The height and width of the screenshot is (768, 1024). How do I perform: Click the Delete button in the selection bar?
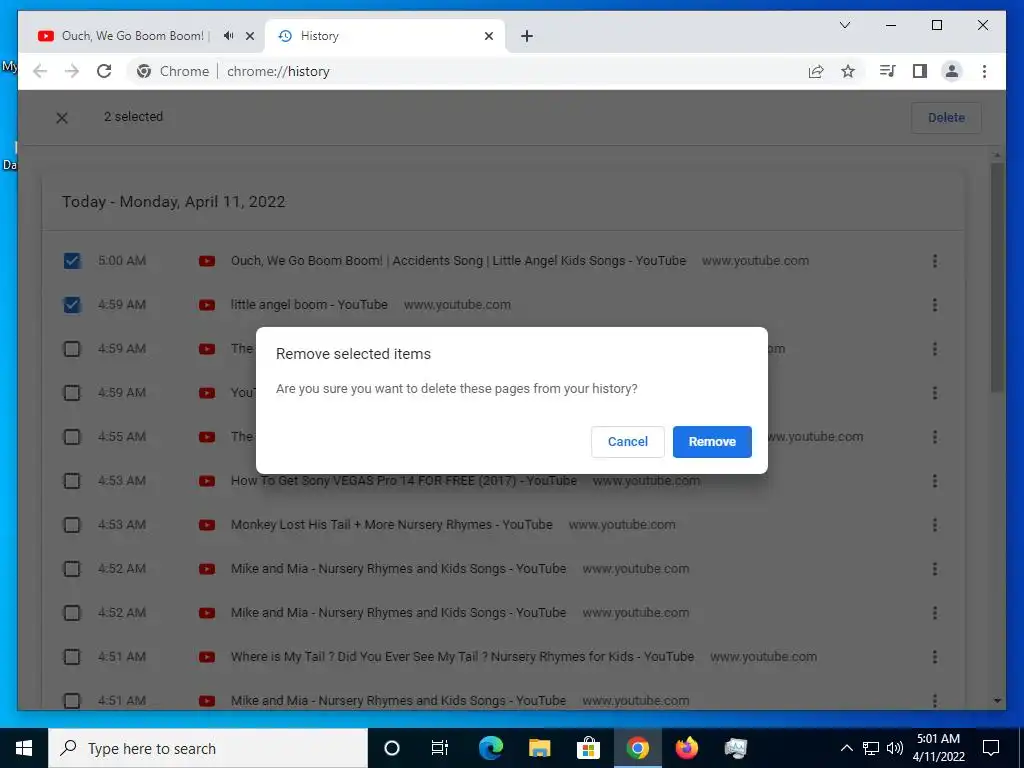point(946,118)
